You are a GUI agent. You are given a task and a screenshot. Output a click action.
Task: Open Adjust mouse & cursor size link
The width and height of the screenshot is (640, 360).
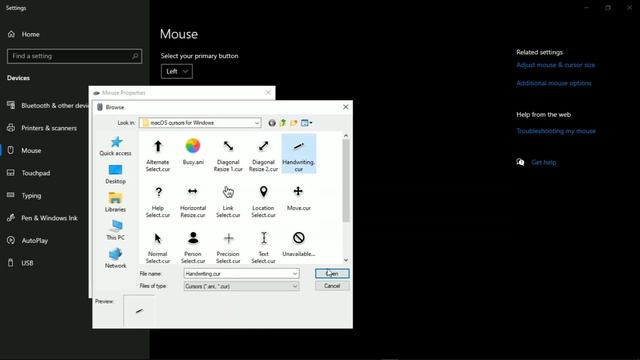[556, 65]
